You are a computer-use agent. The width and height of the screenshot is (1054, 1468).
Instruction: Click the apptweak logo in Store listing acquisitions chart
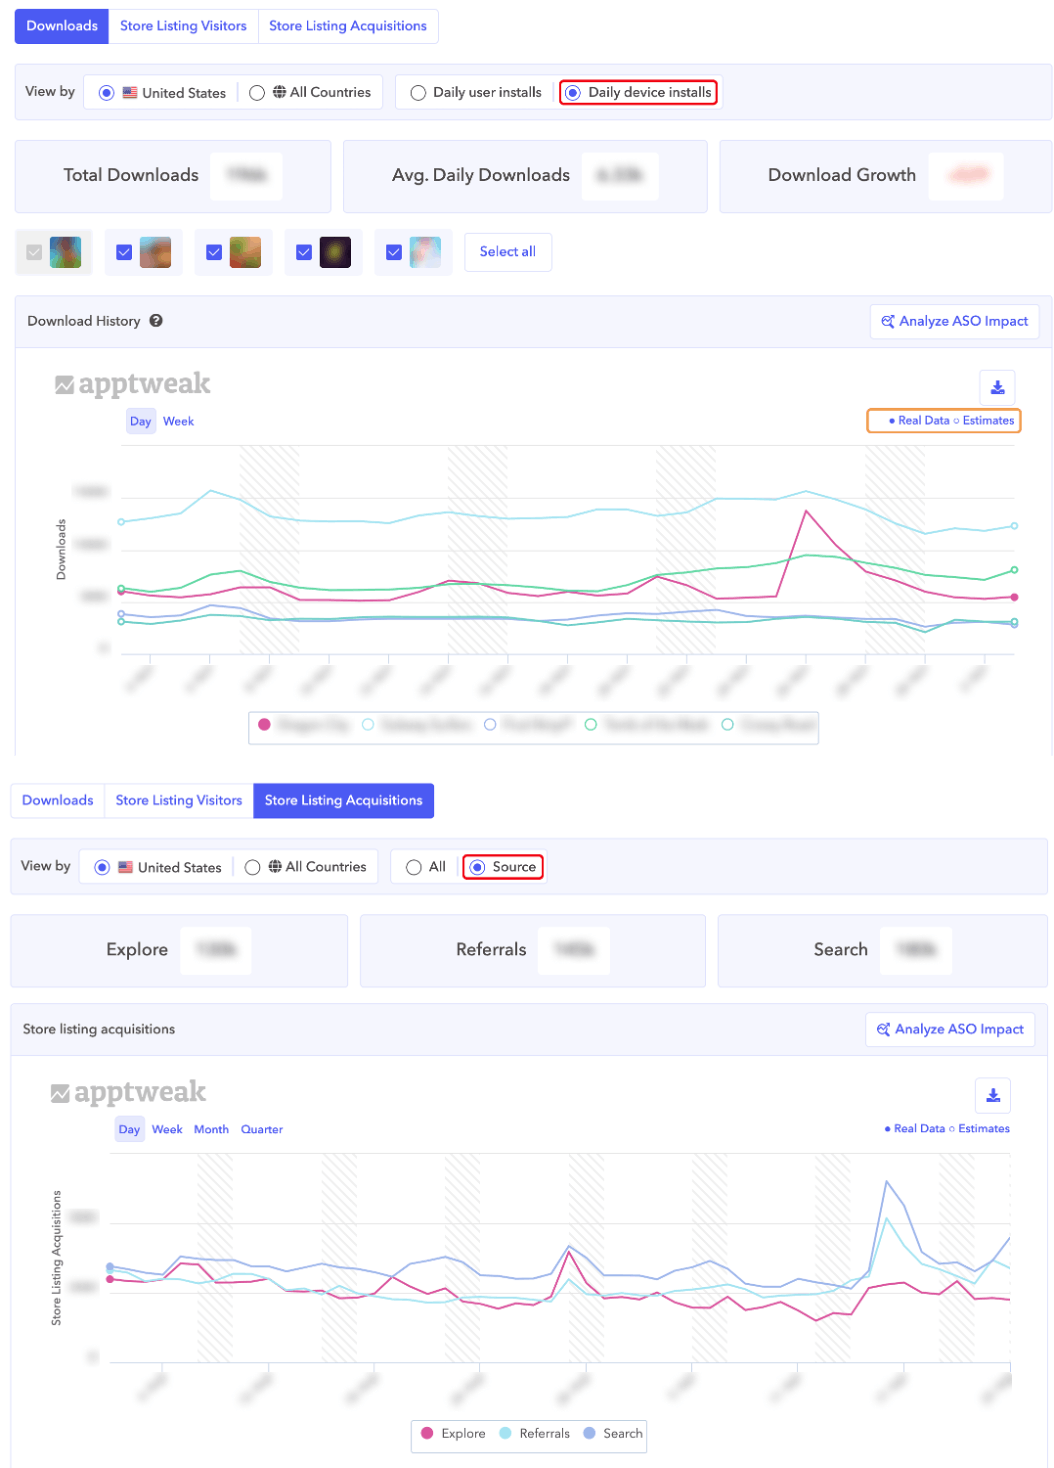(x=129, y=1092)
